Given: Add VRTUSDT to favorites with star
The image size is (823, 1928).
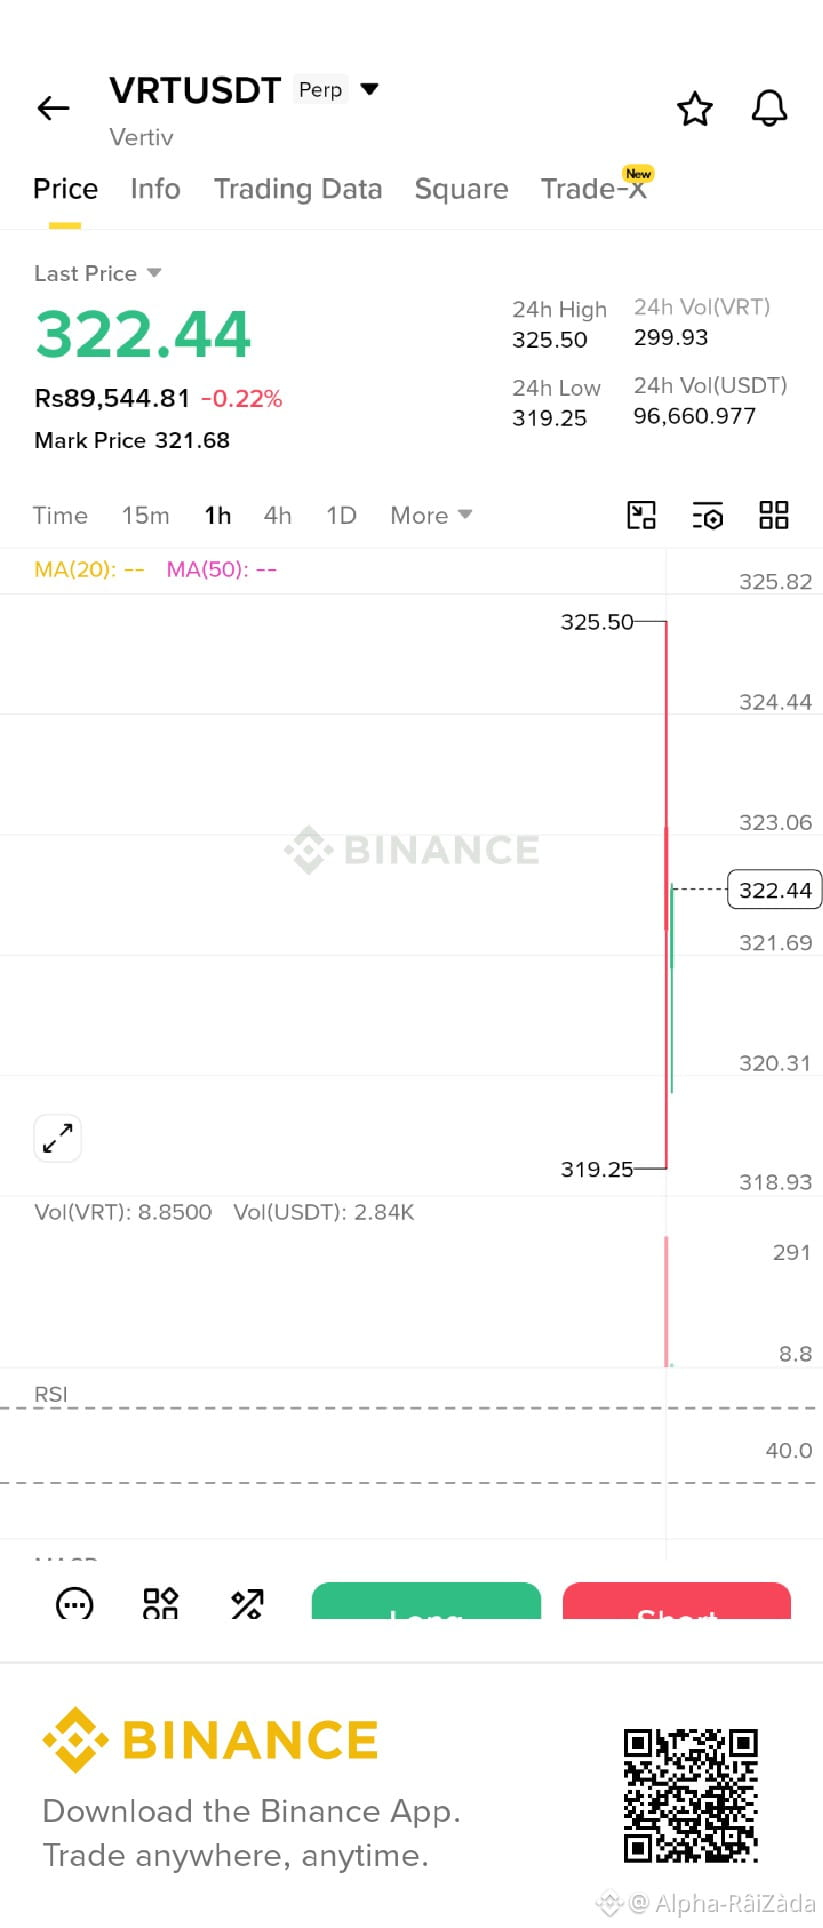Looking at the screenshot, I should (695, 108).
